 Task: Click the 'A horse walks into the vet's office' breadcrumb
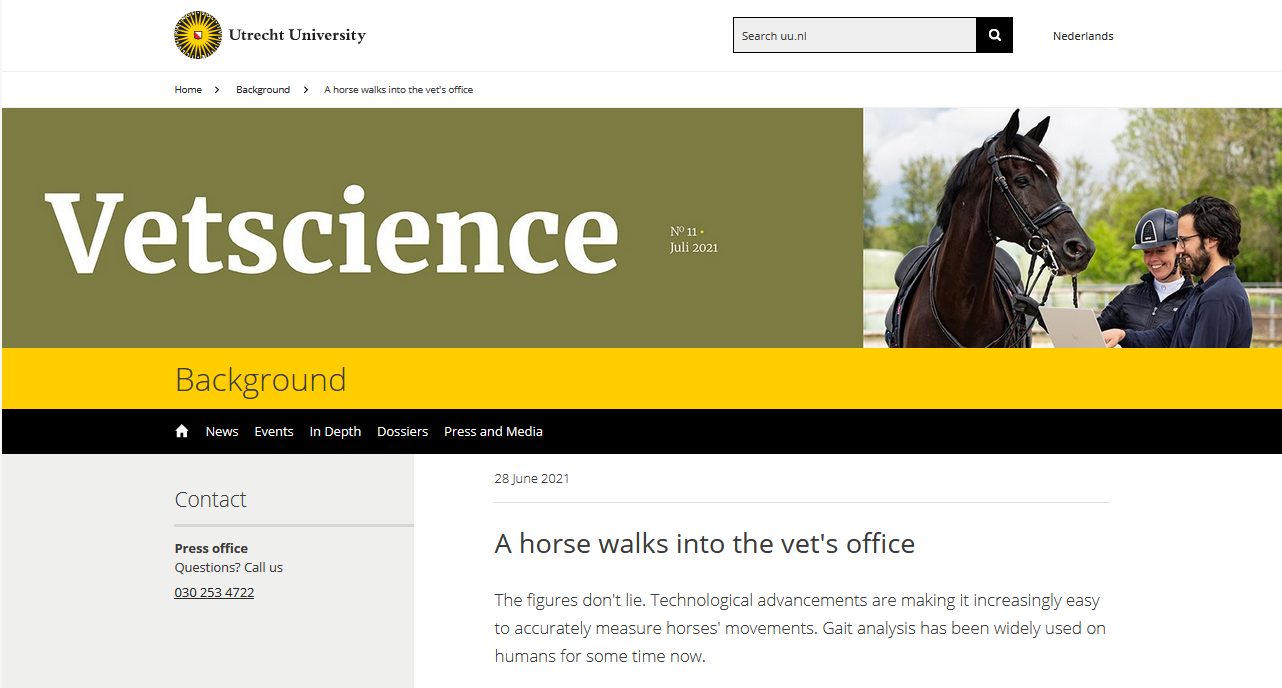[x=399, y=90]
